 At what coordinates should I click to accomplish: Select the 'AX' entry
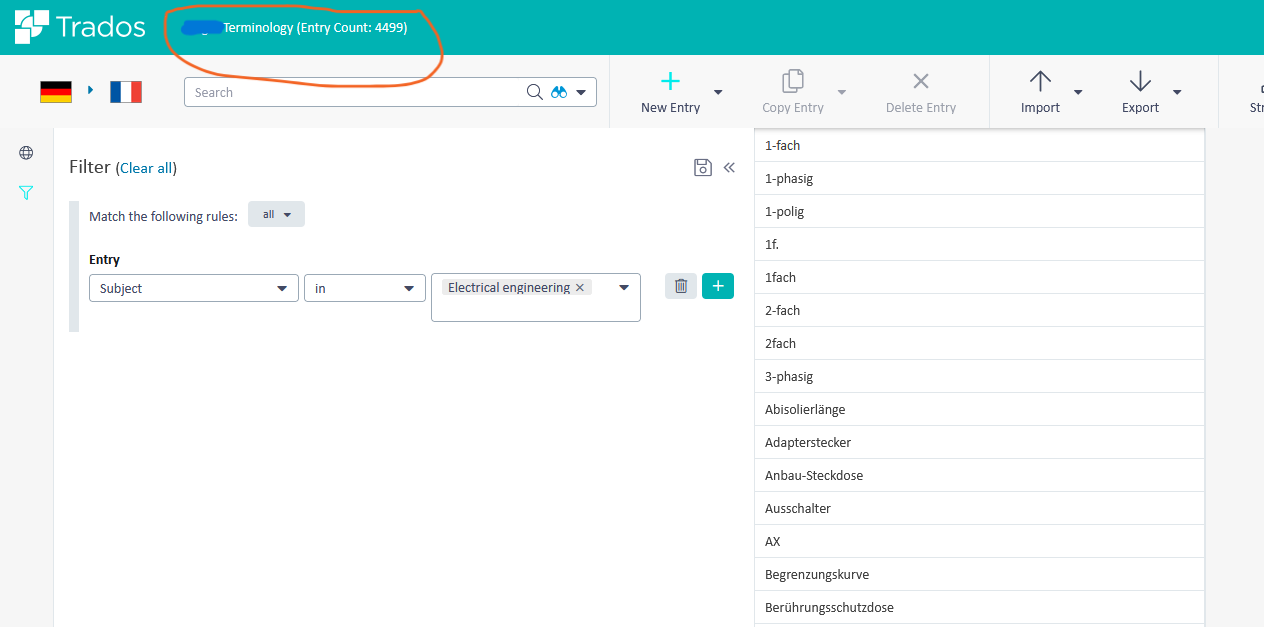[979, 541]
